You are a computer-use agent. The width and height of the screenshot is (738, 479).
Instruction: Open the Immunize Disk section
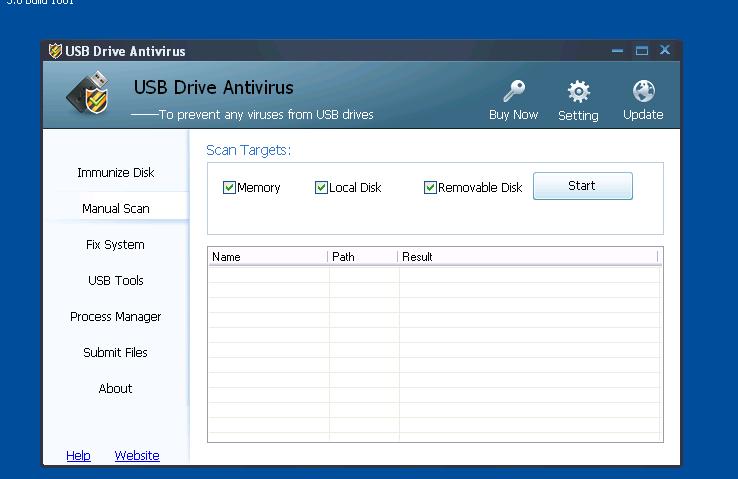point(116,173)
